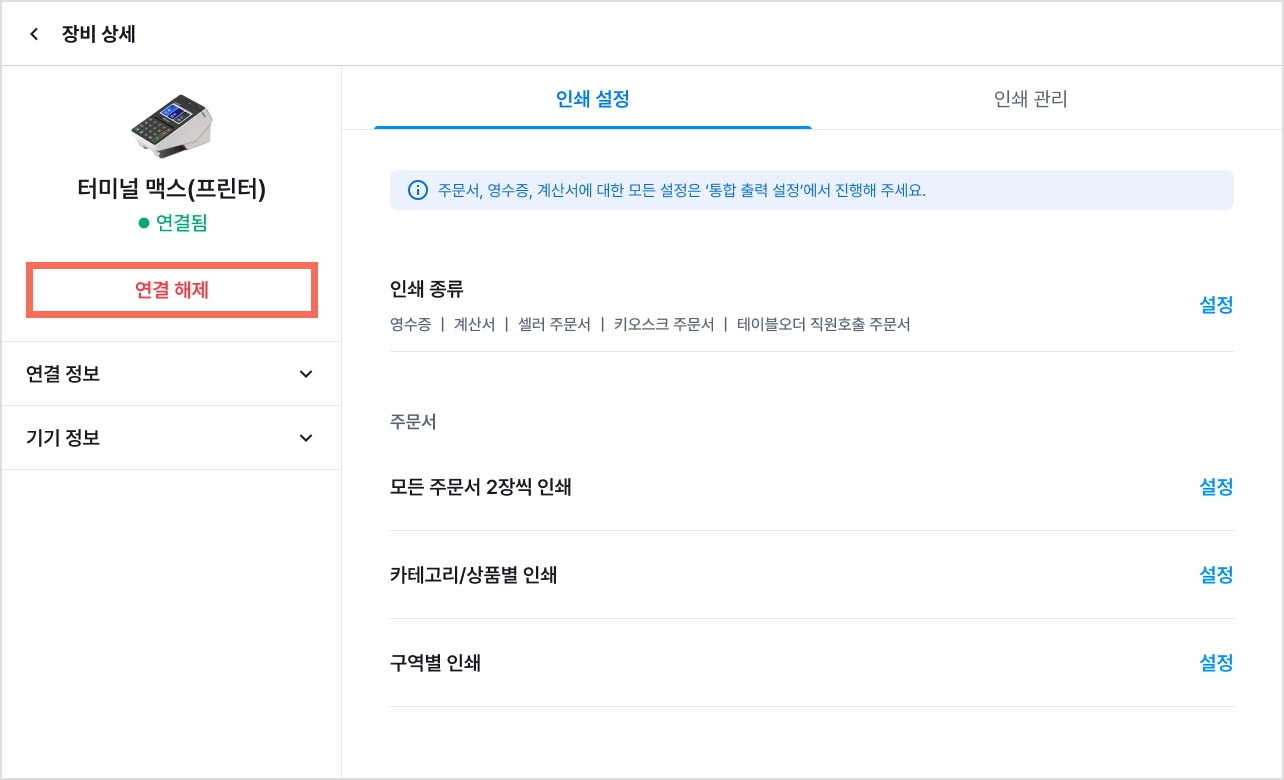Expand 기기 정보 chevron

click(306, 438)
